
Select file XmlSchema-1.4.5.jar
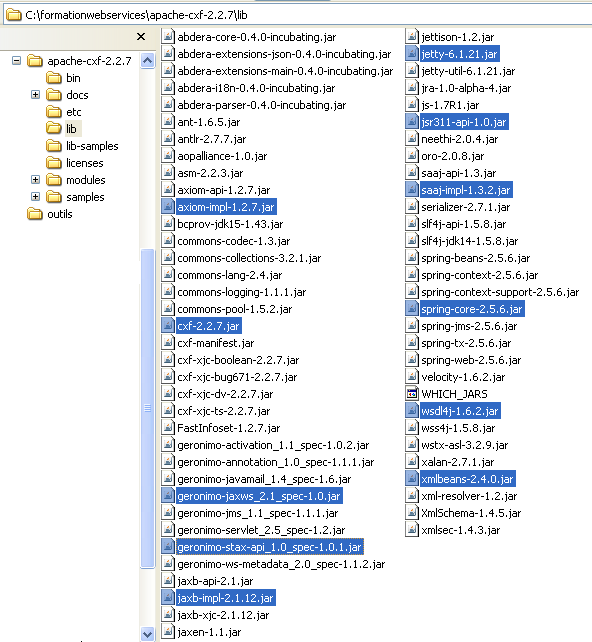coord(471,513)
